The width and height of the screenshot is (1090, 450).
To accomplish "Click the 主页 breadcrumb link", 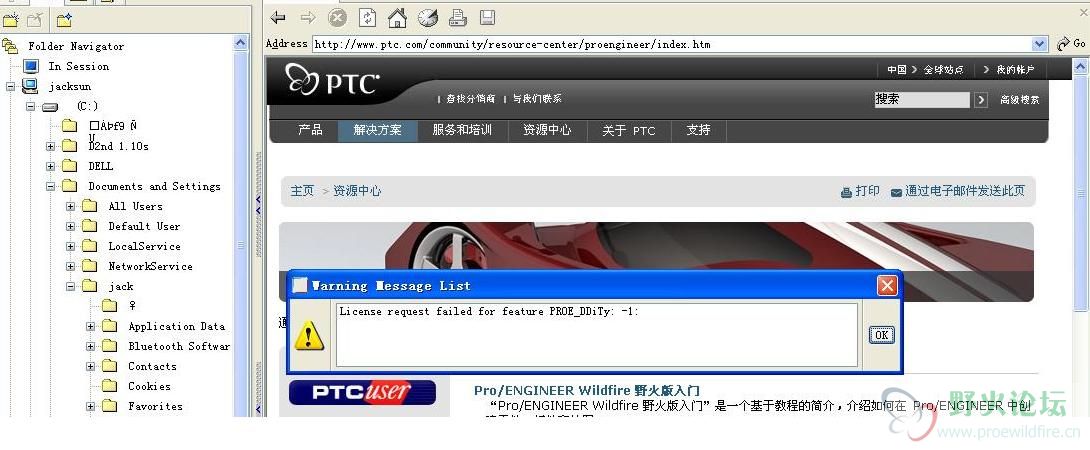I will pyautogui.click(x=302, y=191).
